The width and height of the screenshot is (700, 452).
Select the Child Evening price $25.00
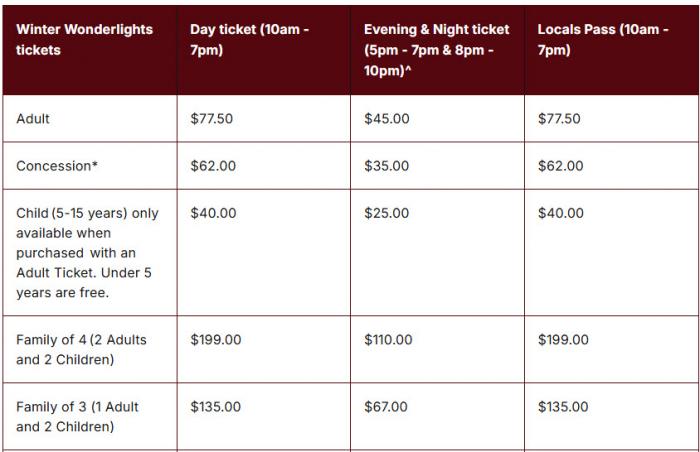pyautogui.click(x=386, y=213)
